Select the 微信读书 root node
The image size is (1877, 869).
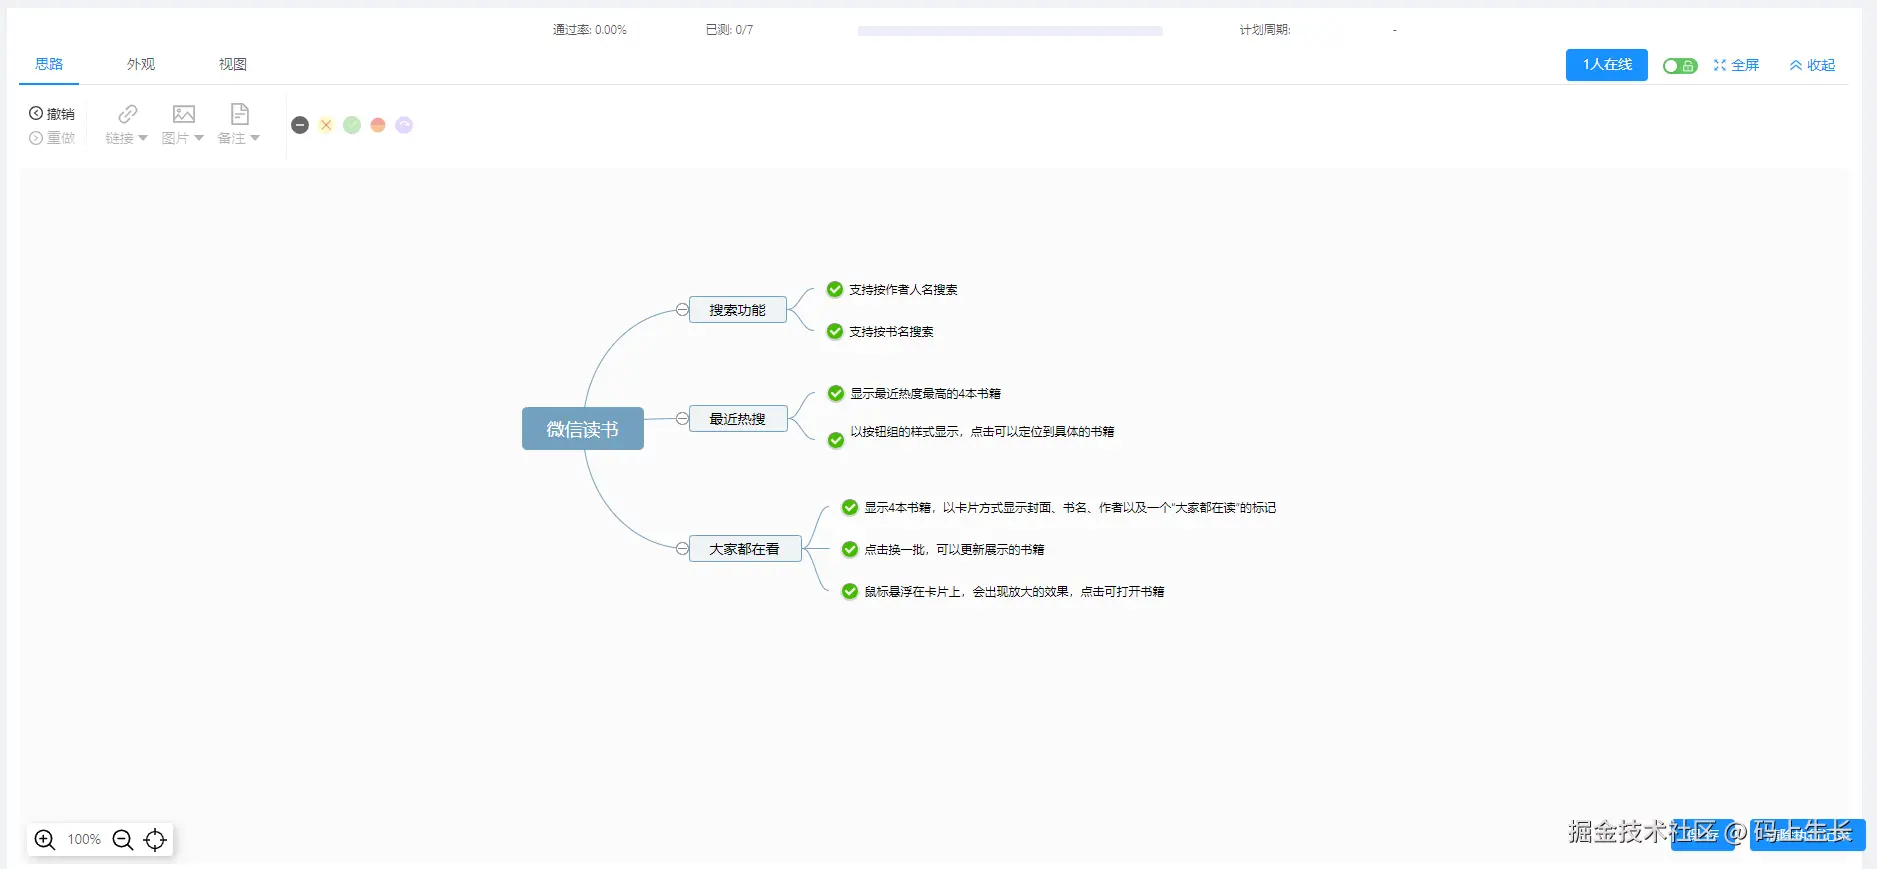pyautogui.click(x=583, y=429)
